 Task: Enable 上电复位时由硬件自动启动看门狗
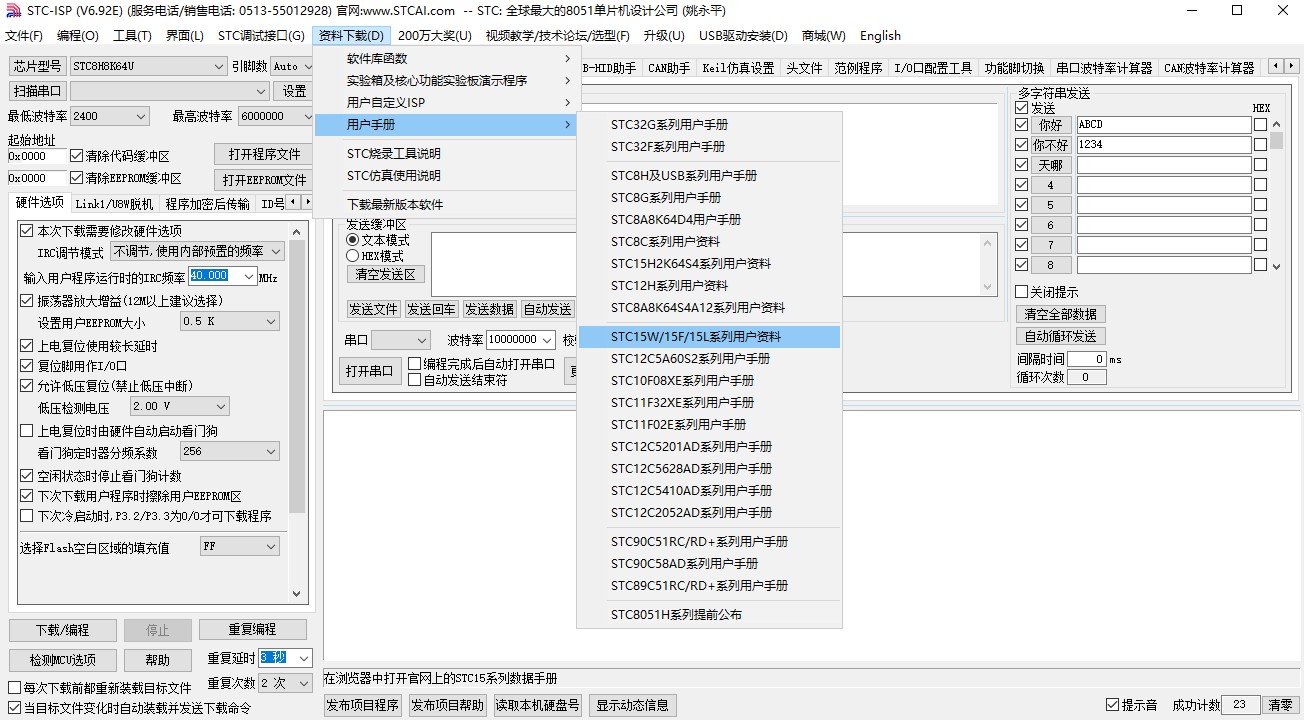pos(27,431)
